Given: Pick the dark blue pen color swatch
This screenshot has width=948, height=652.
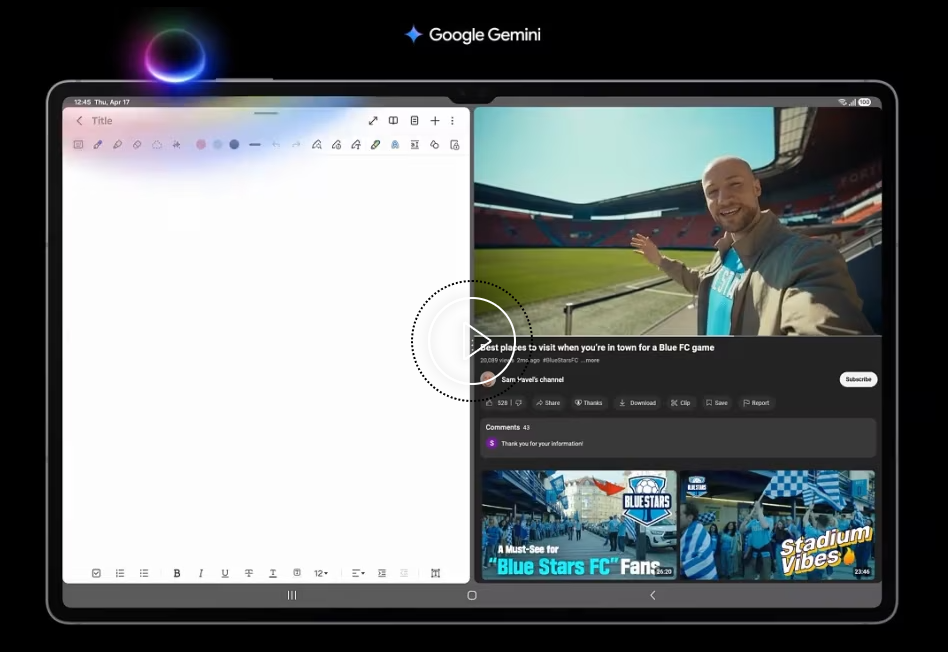Looking at the screenshot, I should point(234,145).
